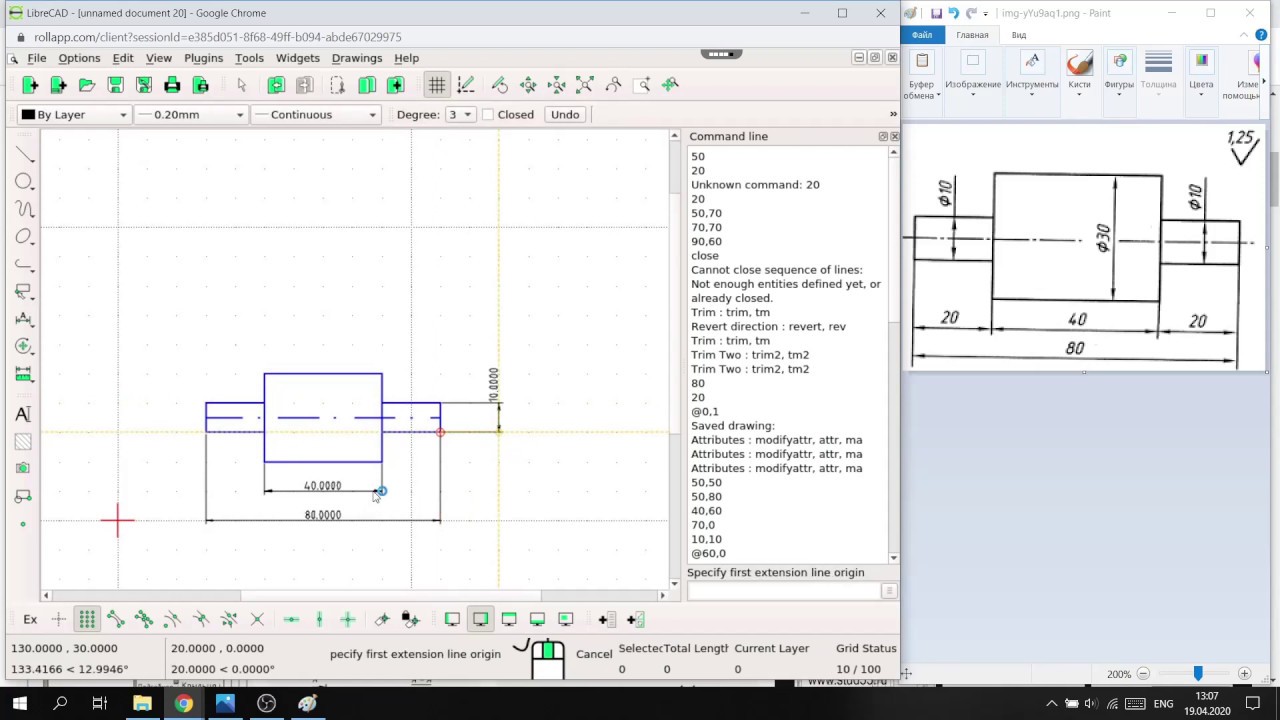Open File Explorer from the Windows taskbar

tap(142, 703)
